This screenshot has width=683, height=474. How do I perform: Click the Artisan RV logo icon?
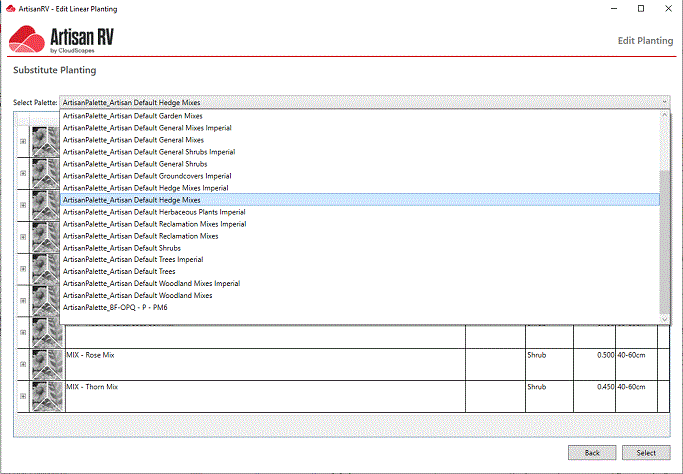[x=26, y=39]
